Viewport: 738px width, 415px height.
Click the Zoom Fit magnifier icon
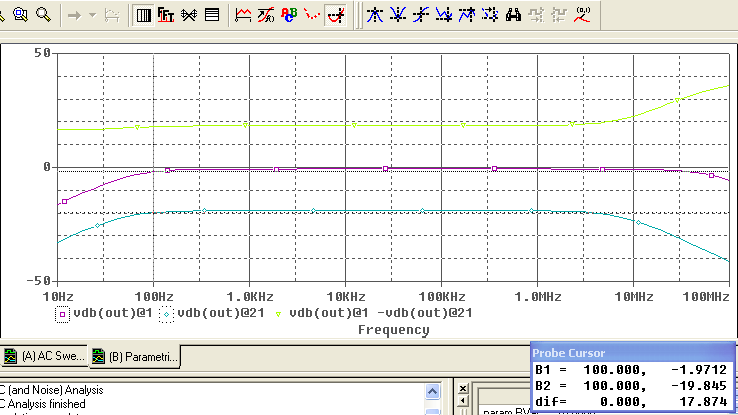(44, 15)
